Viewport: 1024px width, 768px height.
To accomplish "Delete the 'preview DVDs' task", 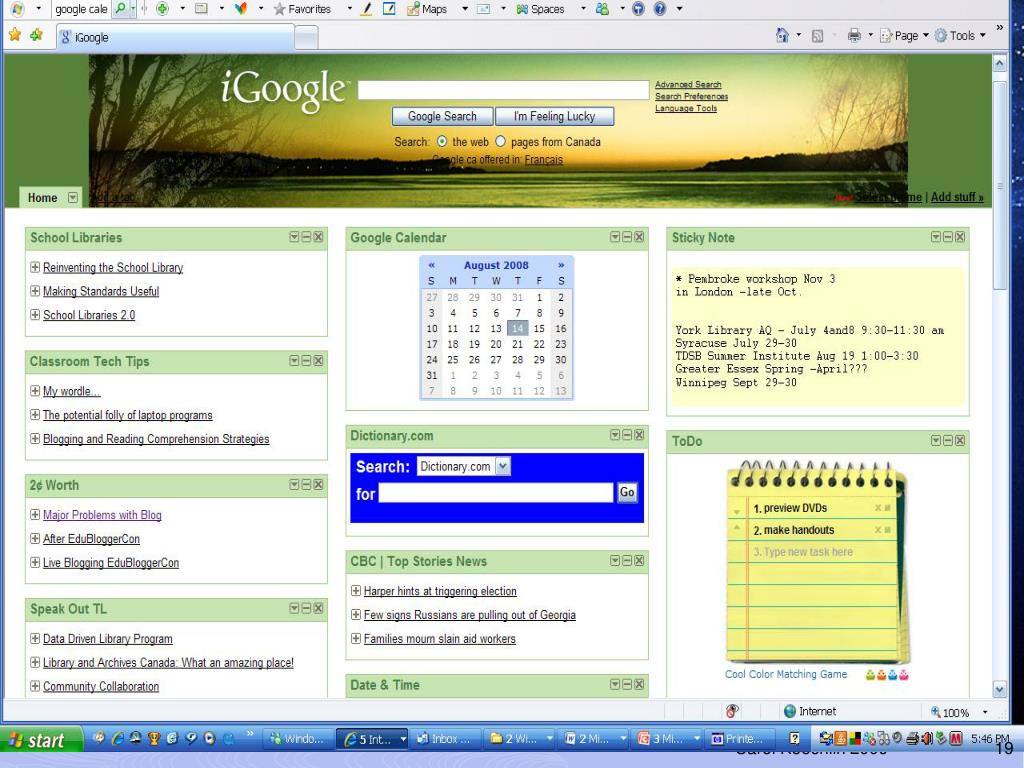I will [878, 508].
